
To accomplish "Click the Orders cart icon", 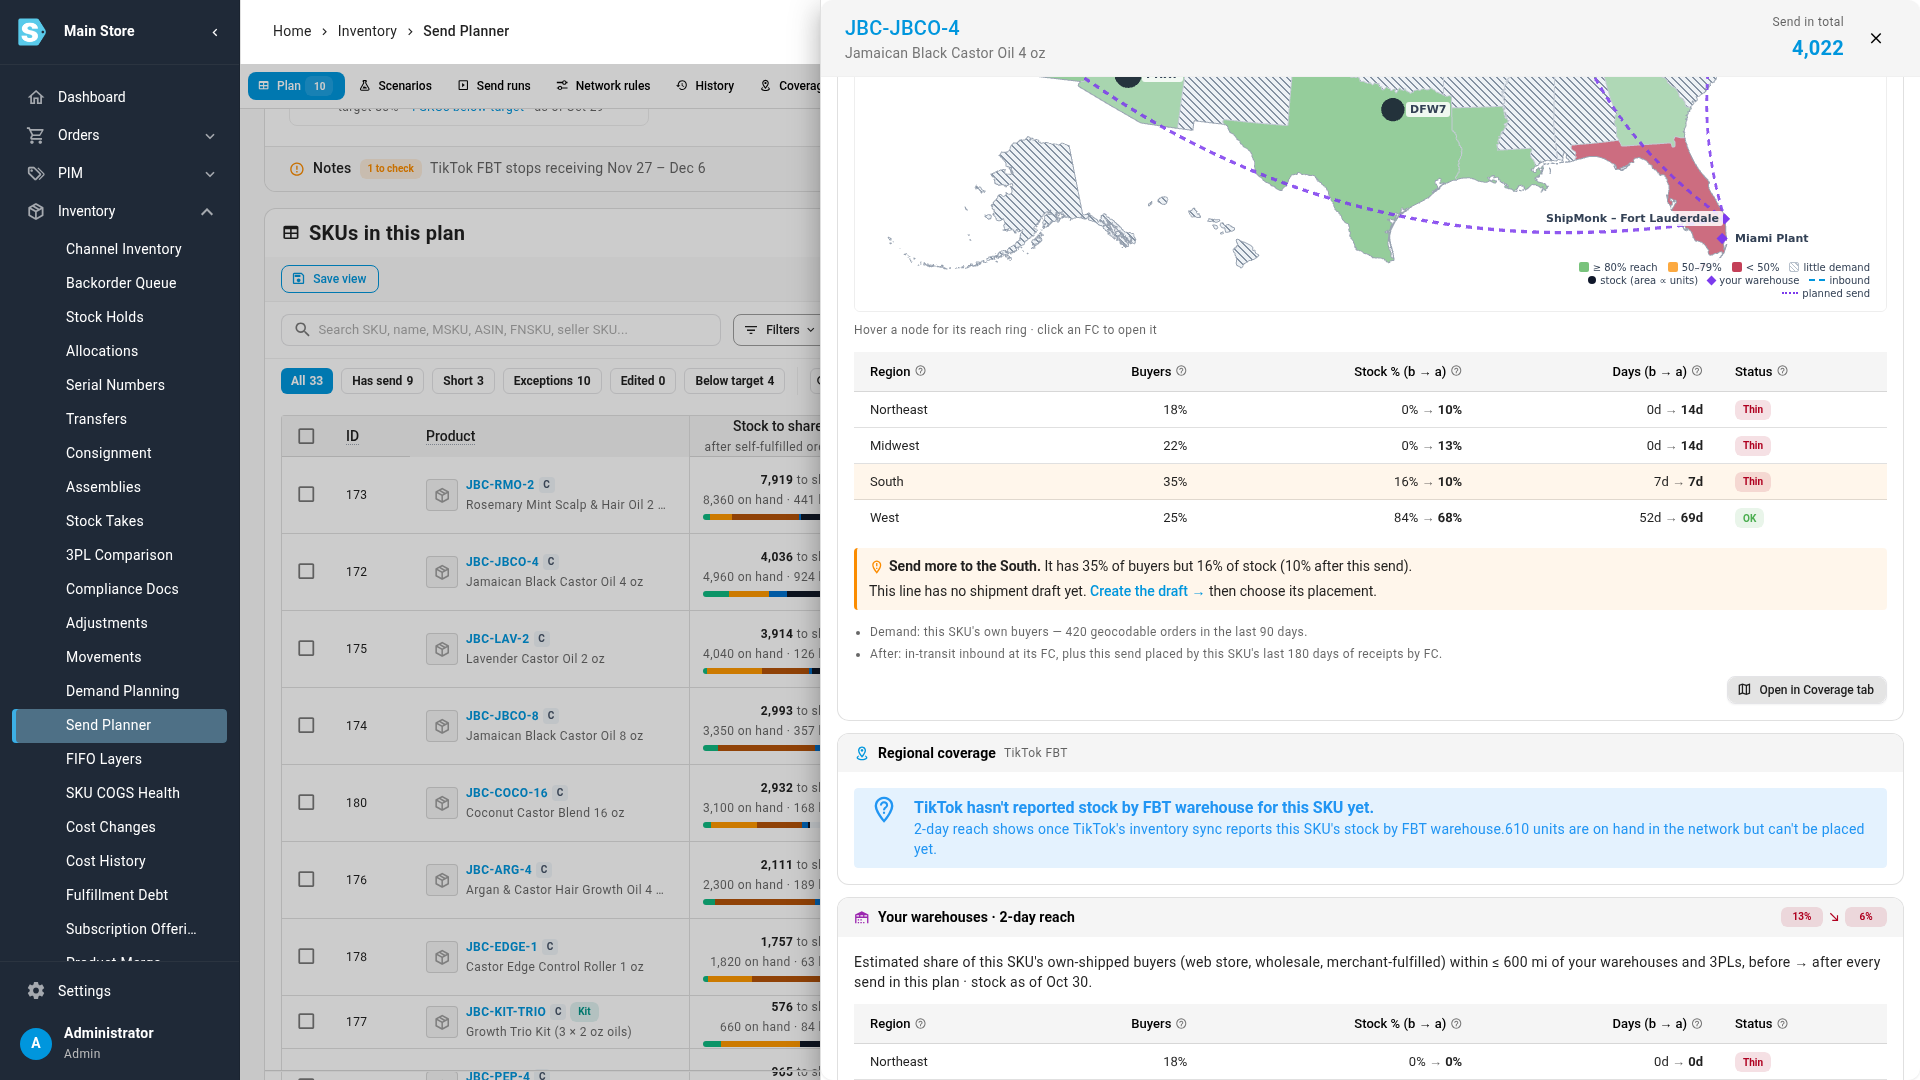I will [x=36, y=135].
